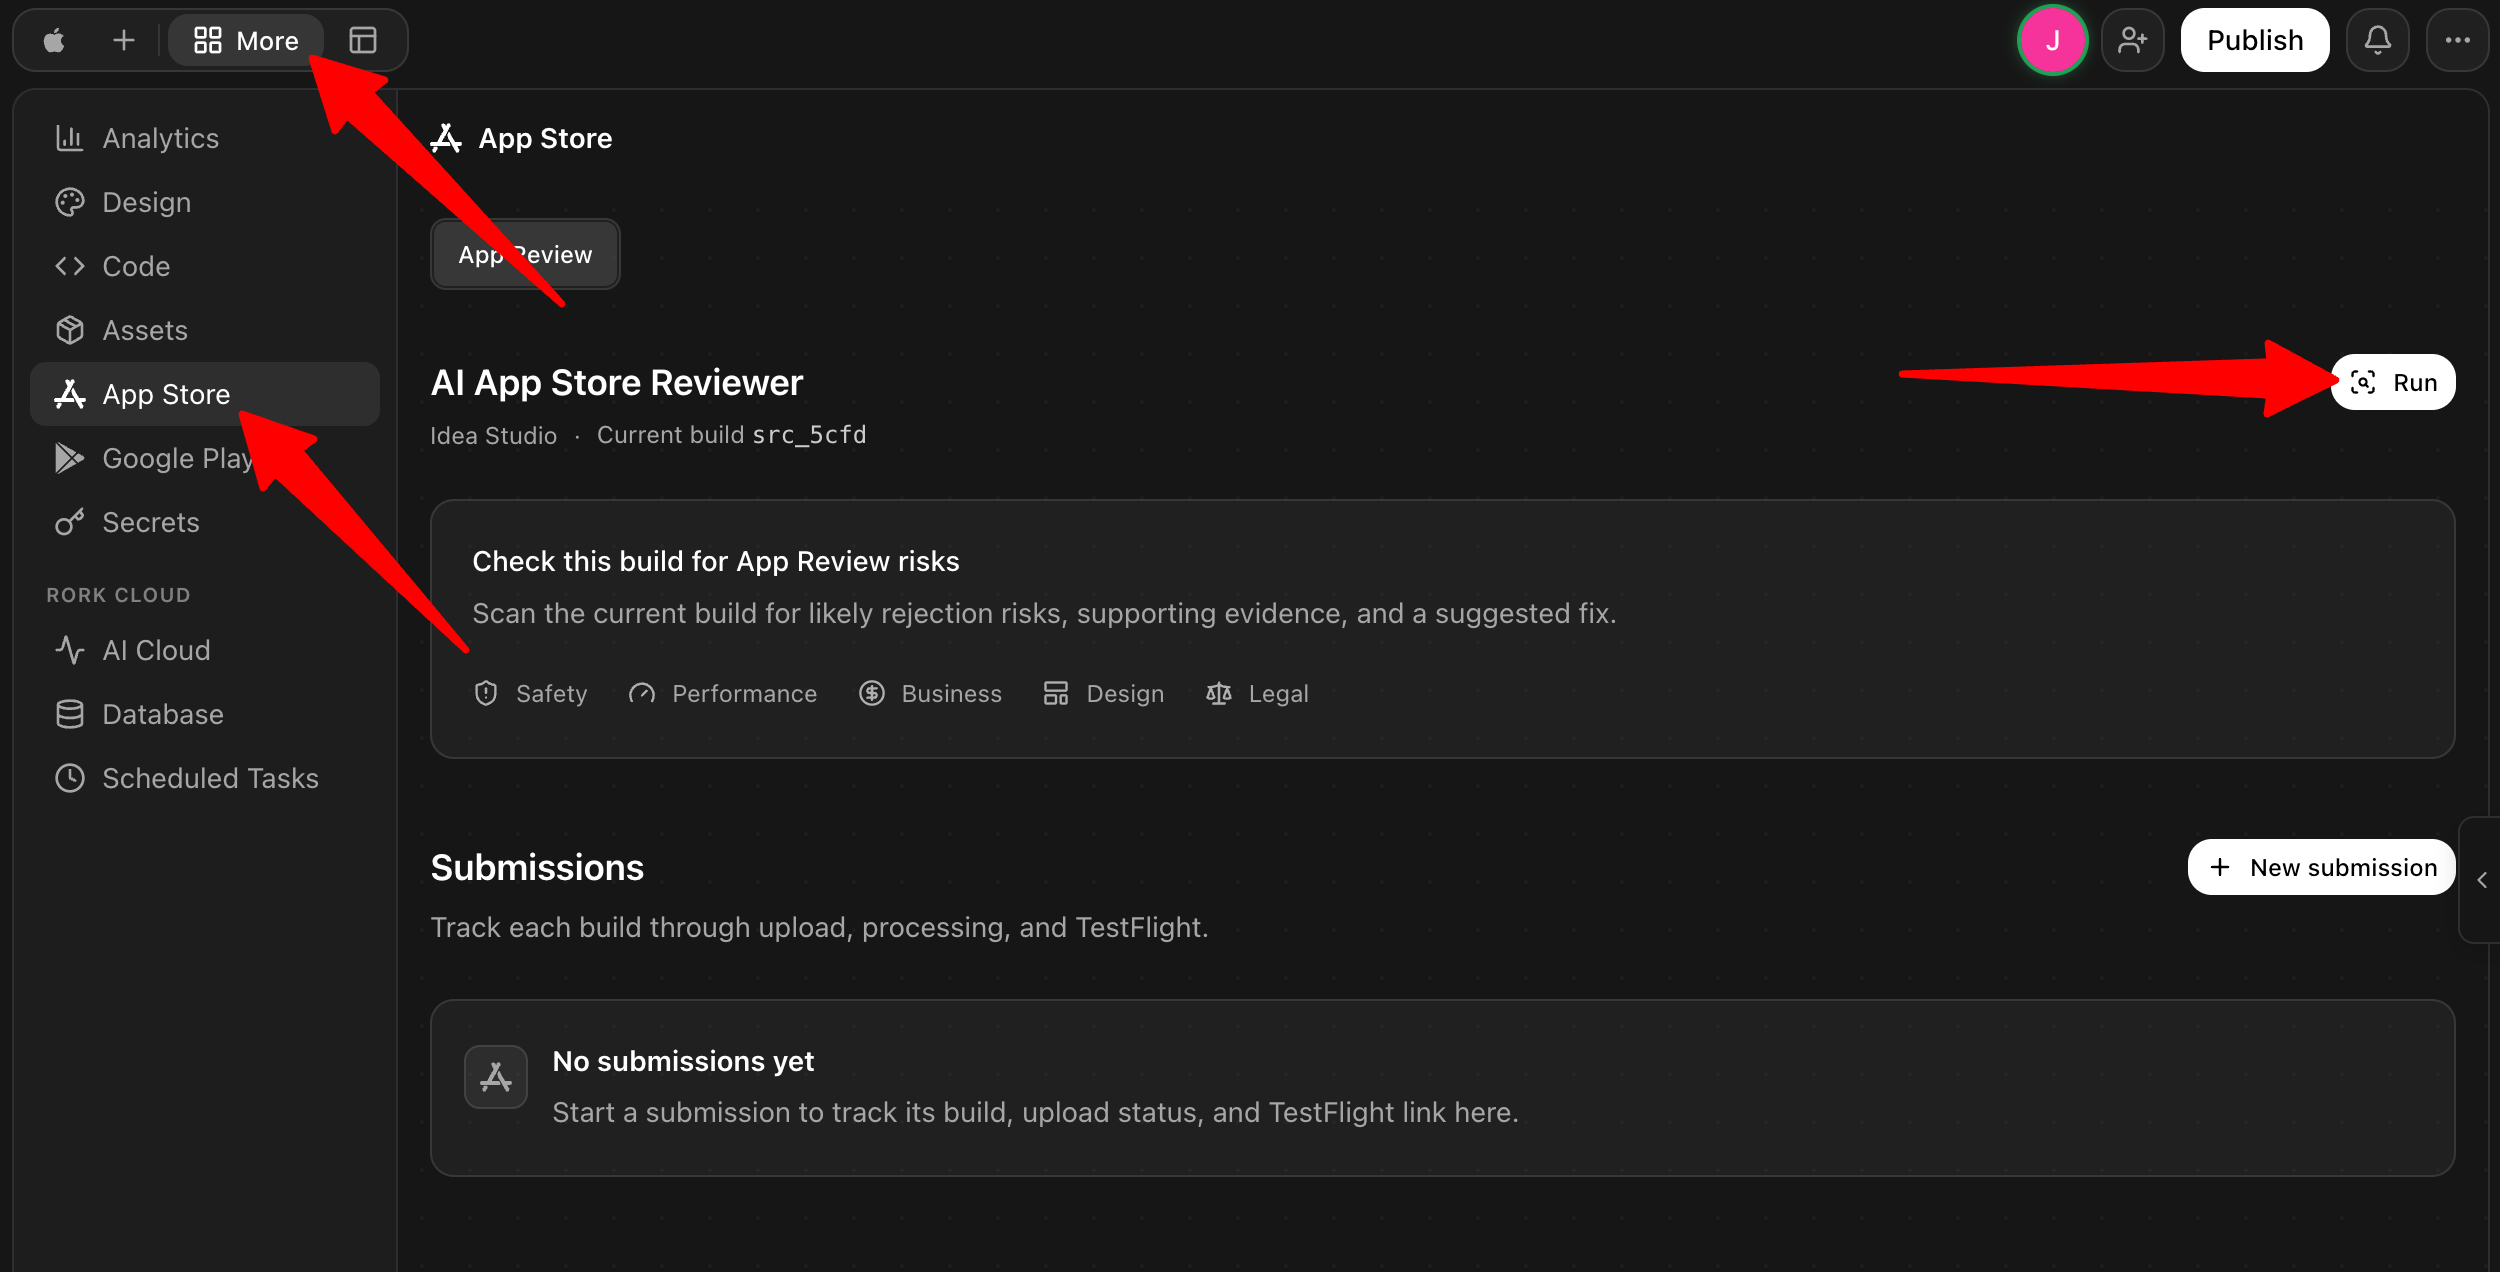
Task: Open Secrets in sidebar
Action: pyautogui.click(x=205, y=522)
